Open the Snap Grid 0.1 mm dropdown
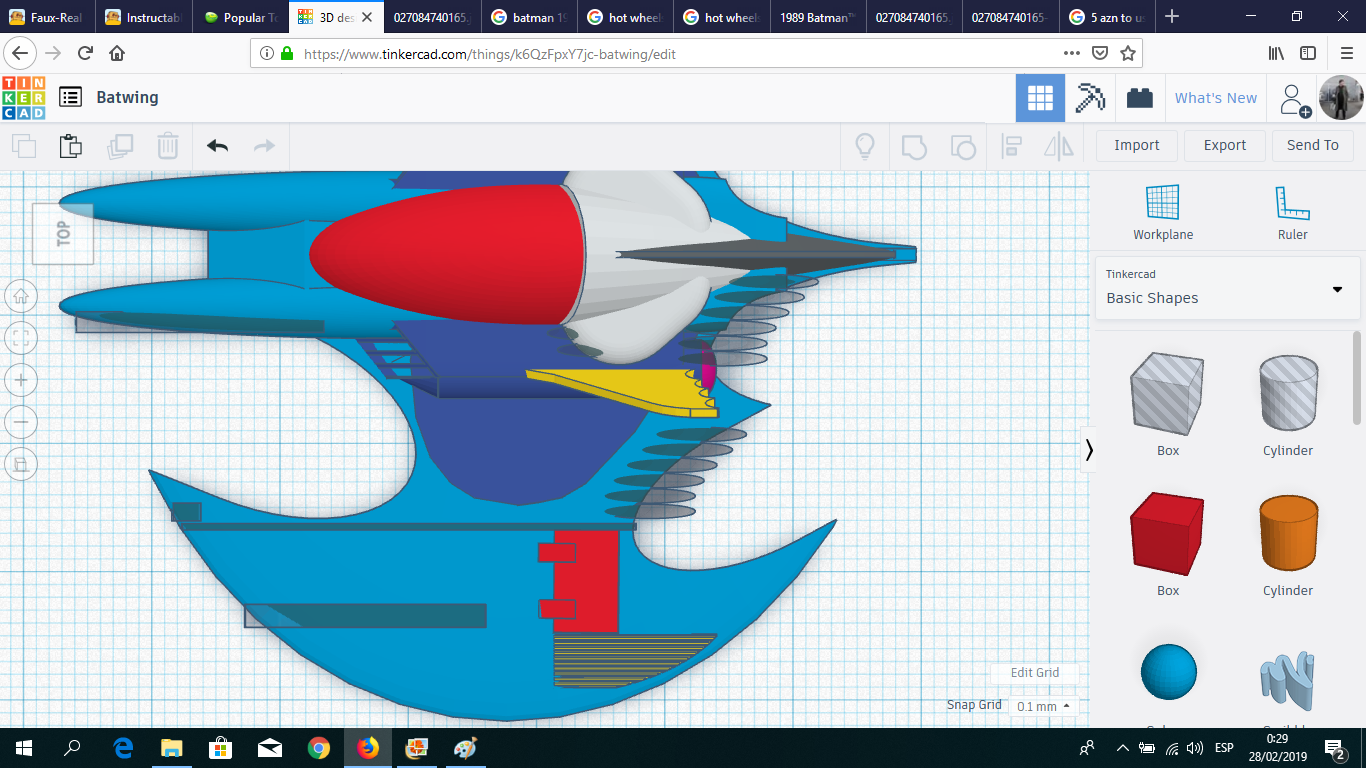1366x768 pixels. pos(1044,706)
